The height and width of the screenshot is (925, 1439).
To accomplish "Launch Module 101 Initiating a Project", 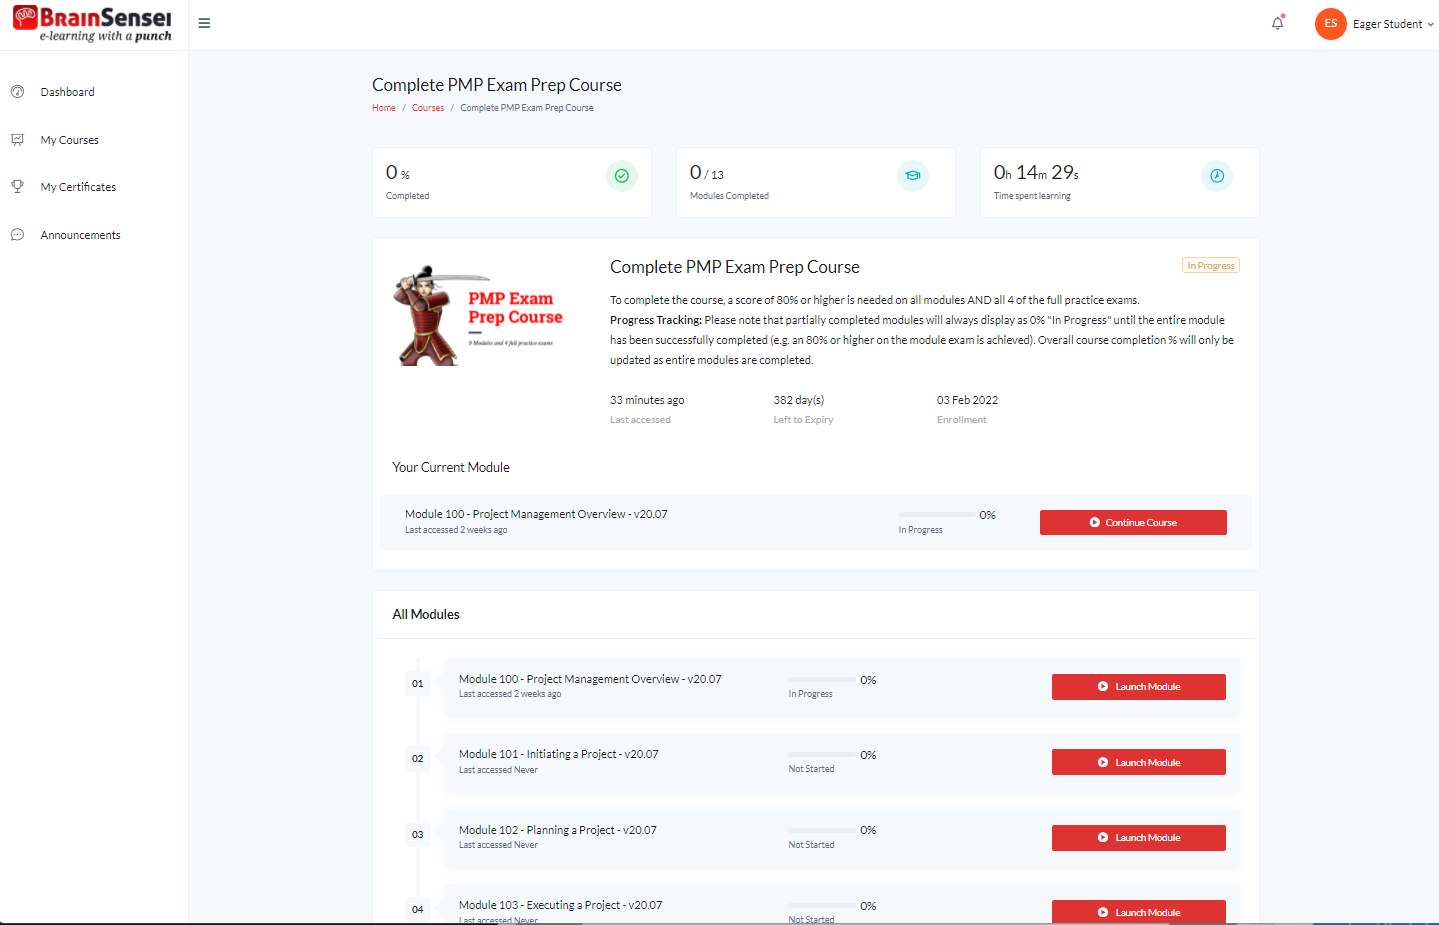I will (x=1138, y=762).
